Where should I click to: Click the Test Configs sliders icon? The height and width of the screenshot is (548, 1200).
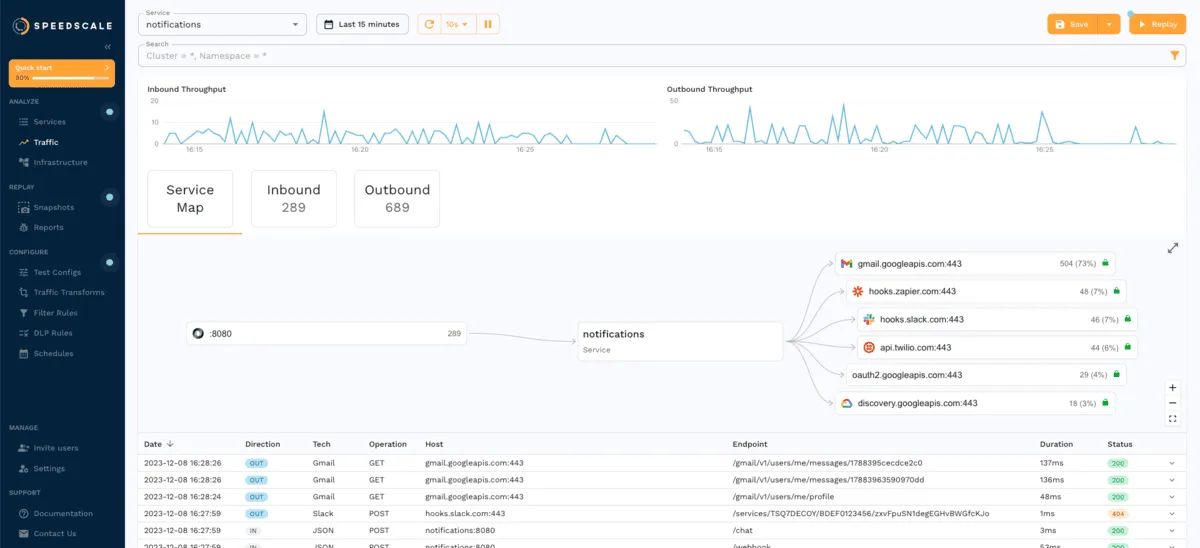click(24, 272)
